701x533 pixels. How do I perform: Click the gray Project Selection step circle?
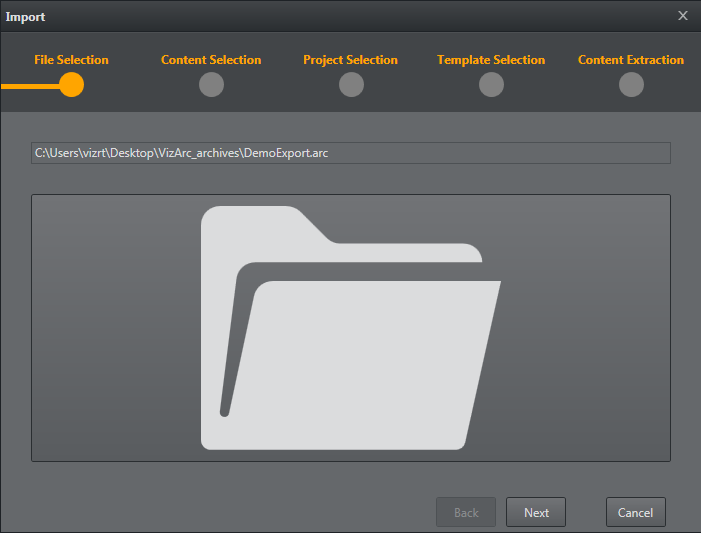pyautogui.click(x=351, y=85)
